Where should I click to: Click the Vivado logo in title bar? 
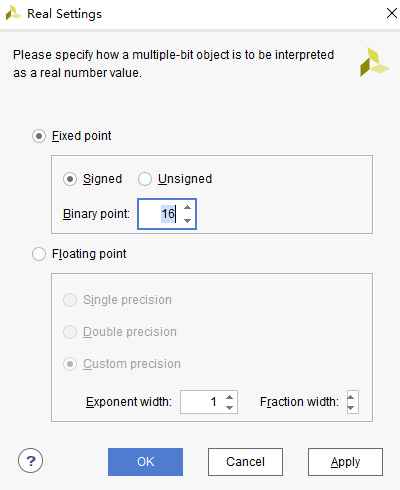click(13, 13)
